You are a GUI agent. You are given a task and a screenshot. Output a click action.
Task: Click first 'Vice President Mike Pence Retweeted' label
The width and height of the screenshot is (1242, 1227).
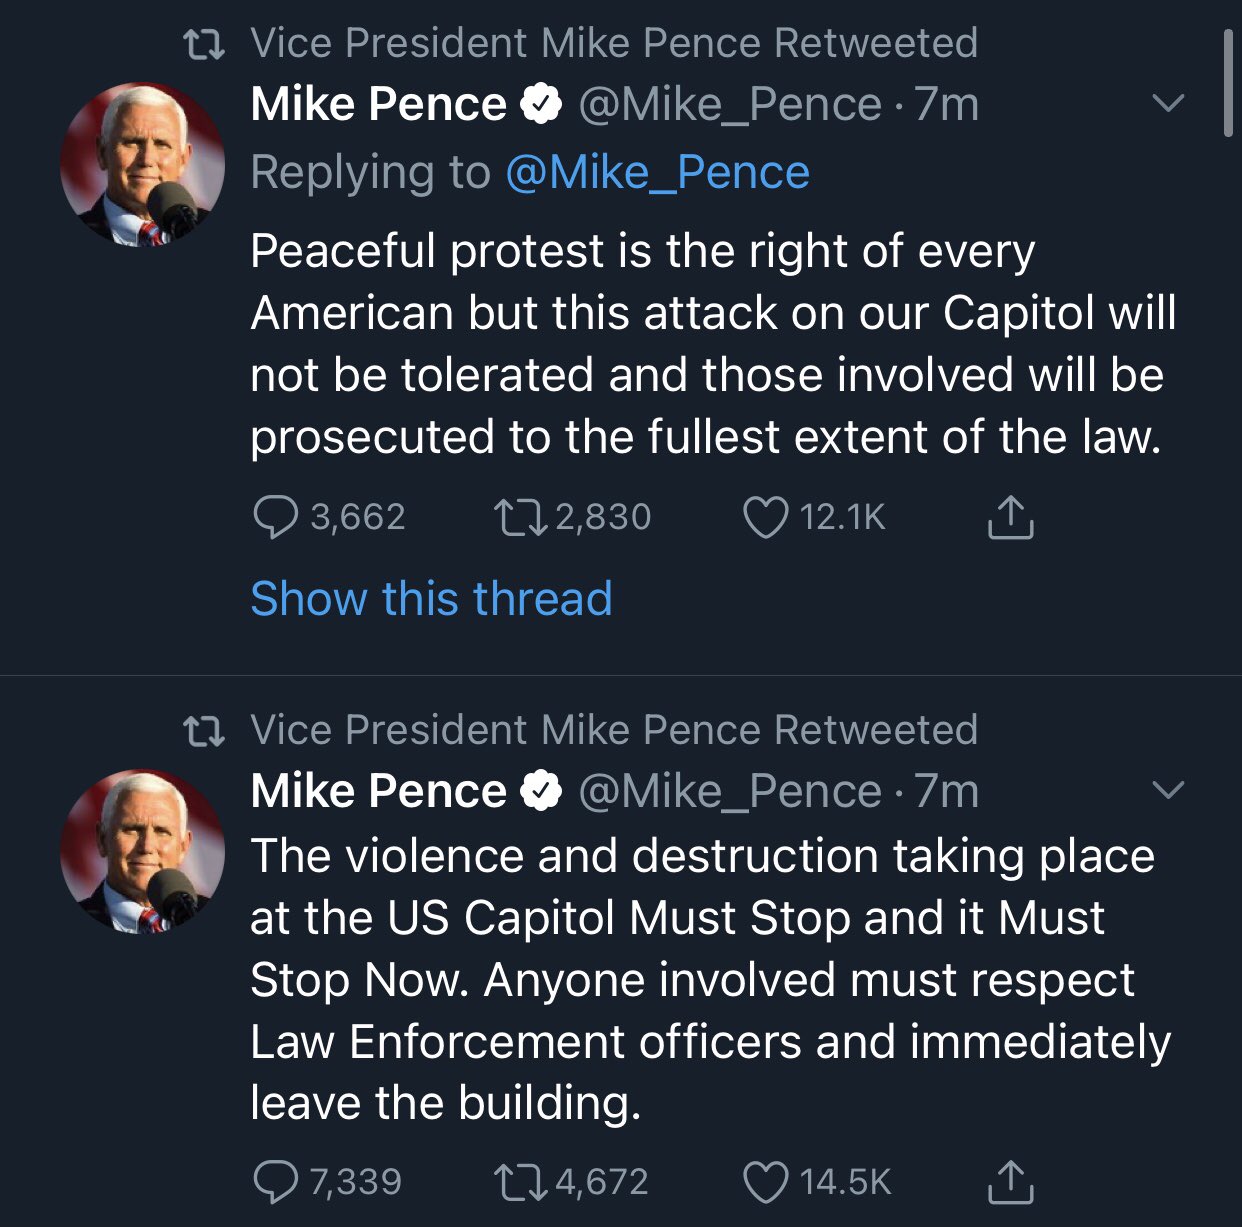tap(613, 43)
